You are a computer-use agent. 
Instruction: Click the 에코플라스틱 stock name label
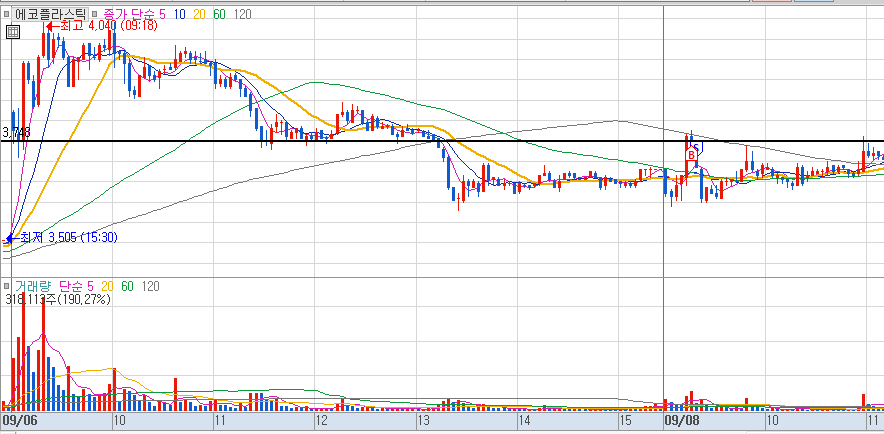(50, 14)
